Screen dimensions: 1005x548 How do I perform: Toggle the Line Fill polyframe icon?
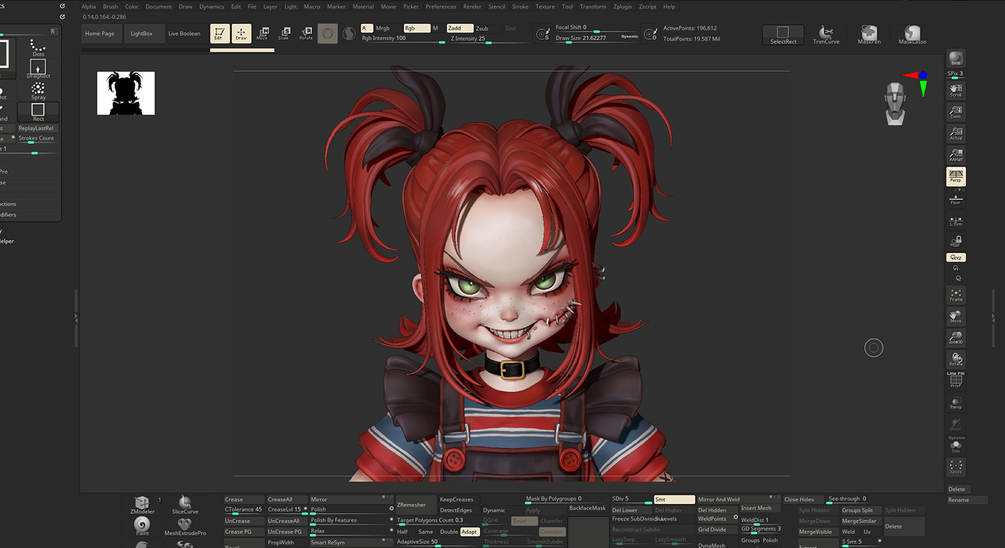pyautogui.click(x=956, y=379)
